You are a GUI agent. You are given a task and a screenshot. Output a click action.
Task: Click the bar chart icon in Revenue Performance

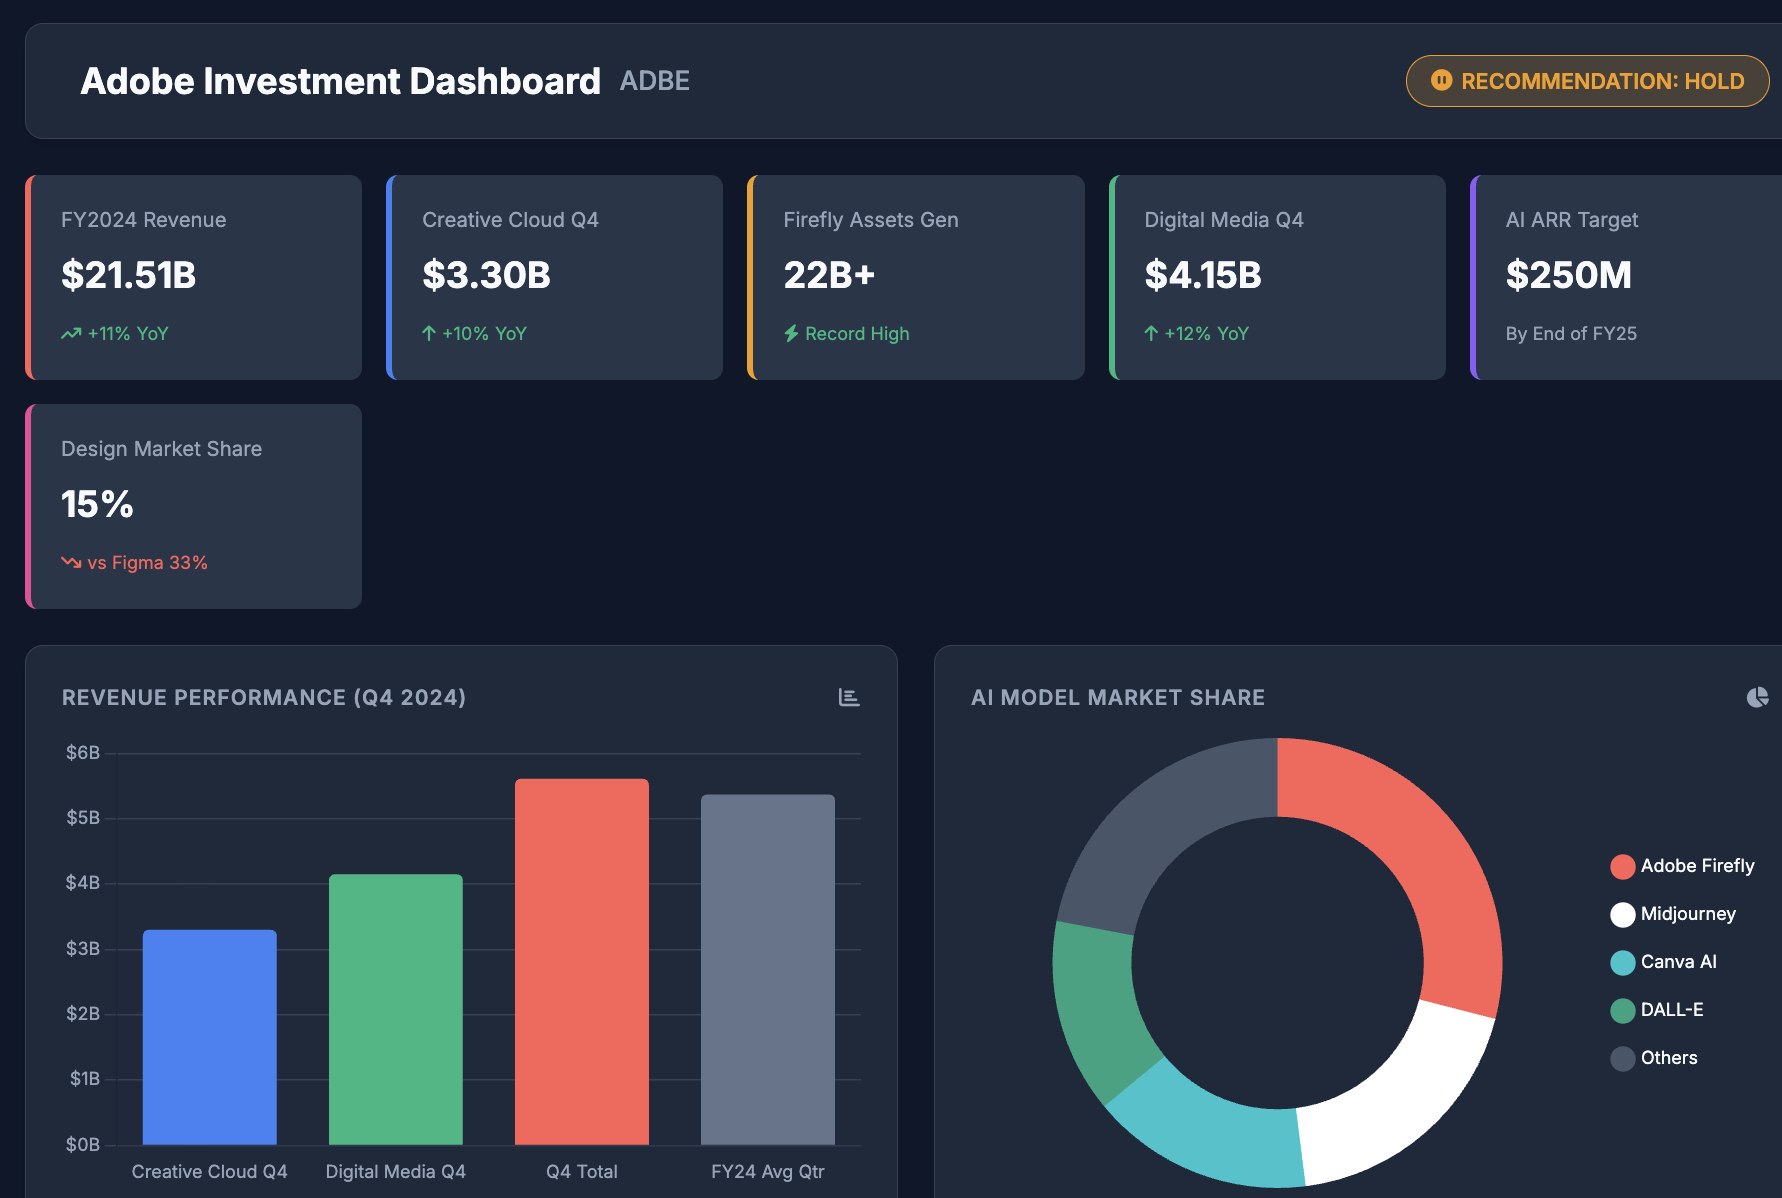(848, 697)
